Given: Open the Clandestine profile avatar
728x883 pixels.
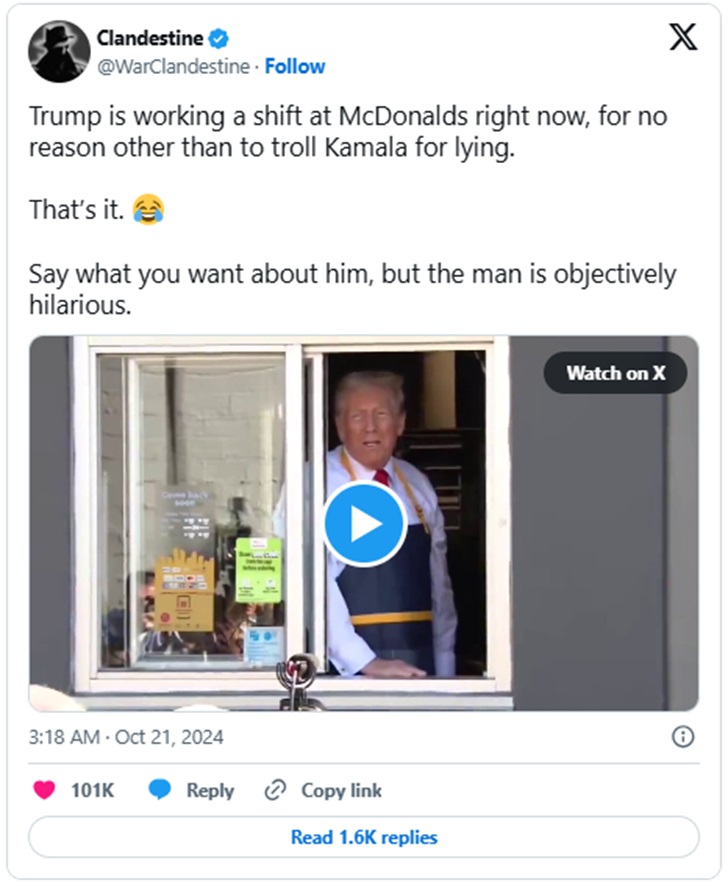Looking at the screenshot, I should point(59,51).
